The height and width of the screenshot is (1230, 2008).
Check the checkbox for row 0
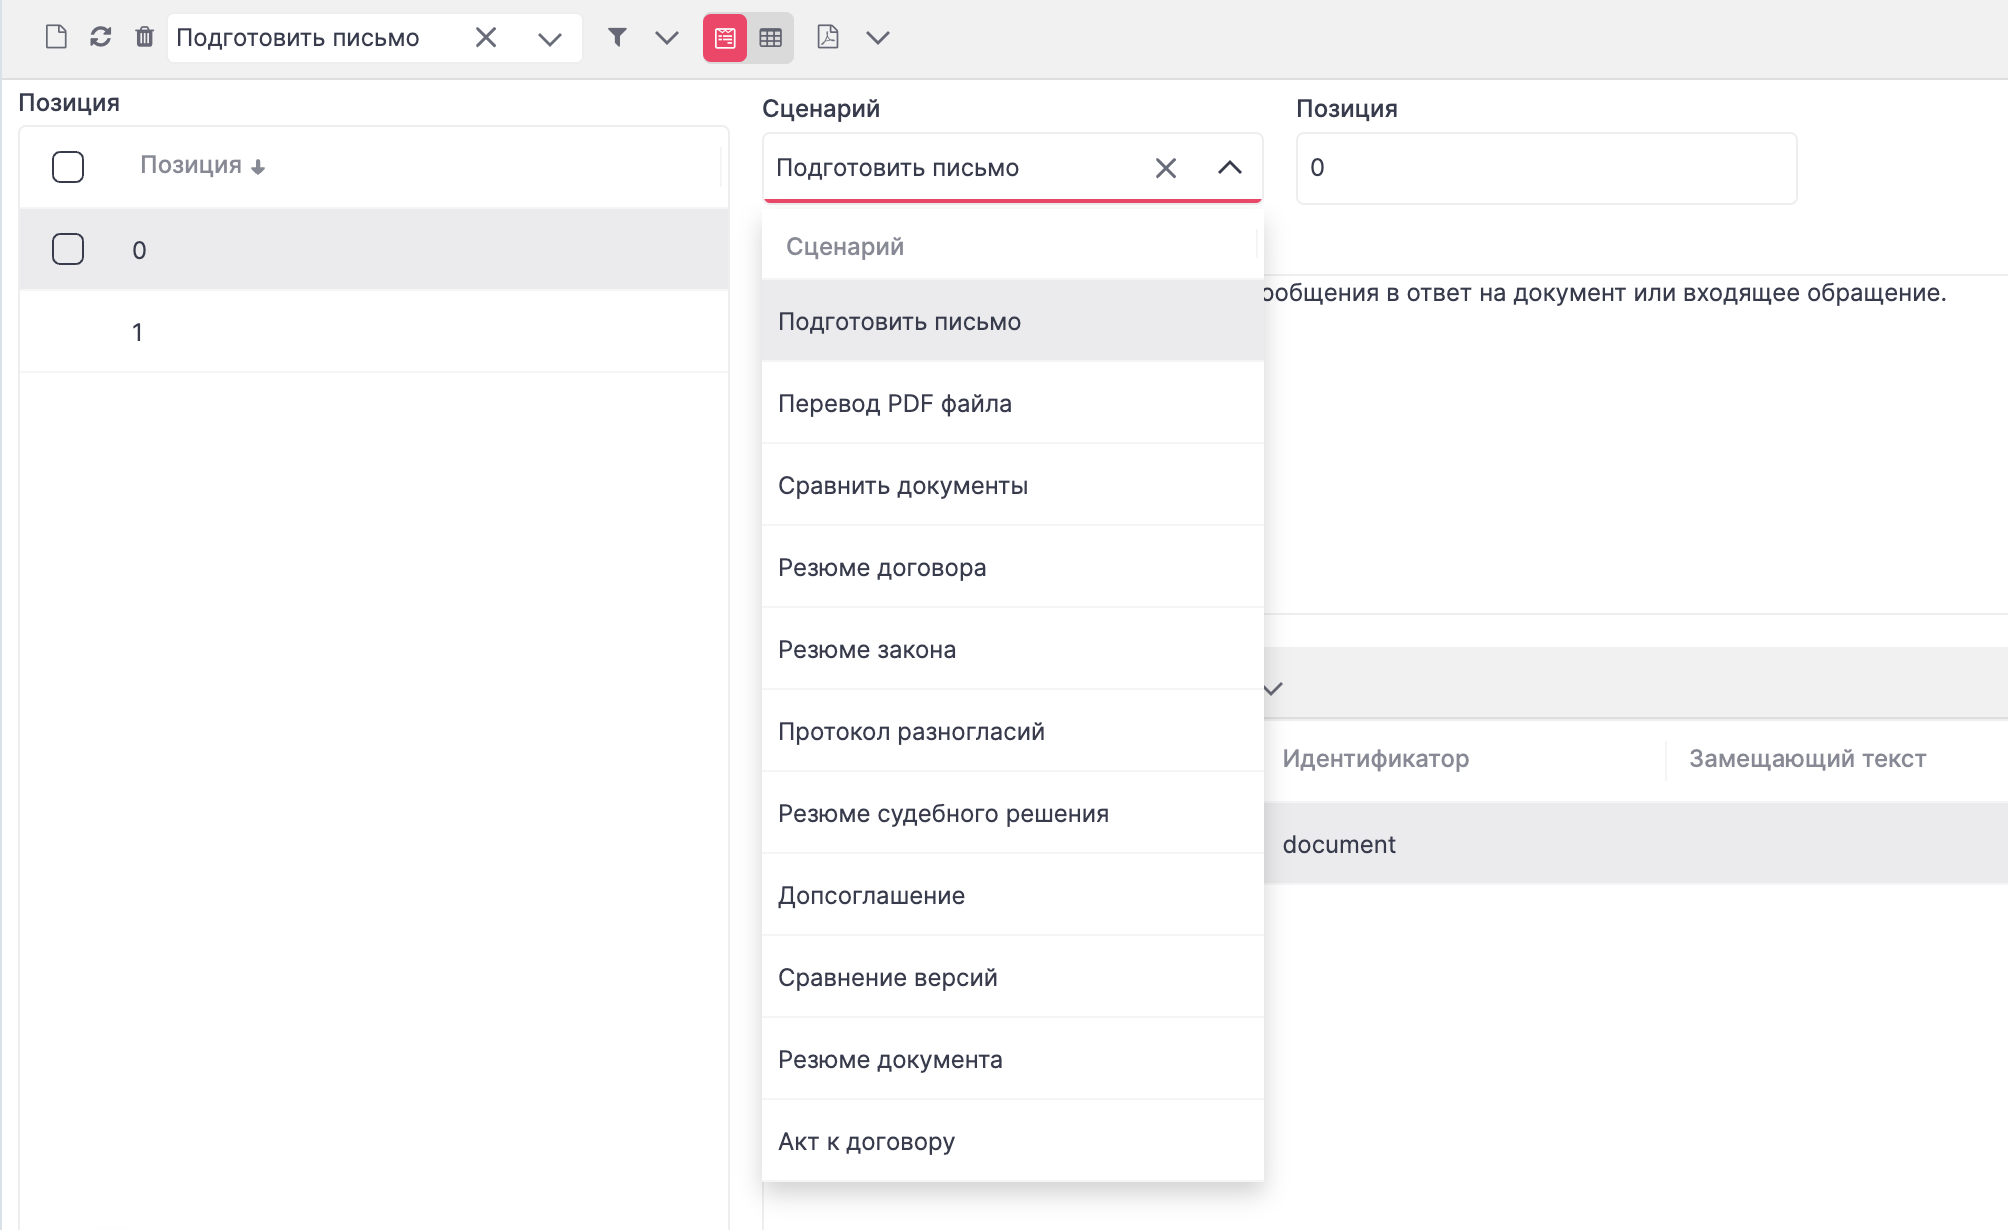[x=68, y=249]
